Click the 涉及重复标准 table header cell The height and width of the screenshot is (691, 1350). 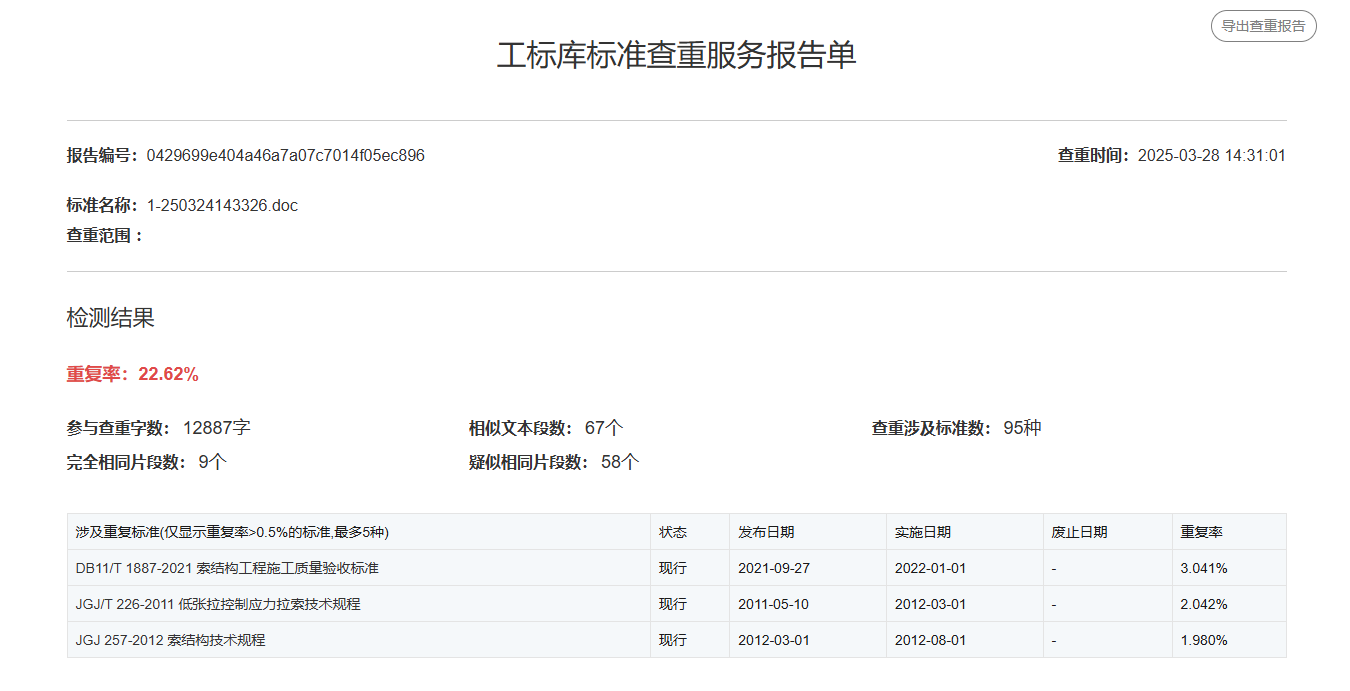[232, 532]
